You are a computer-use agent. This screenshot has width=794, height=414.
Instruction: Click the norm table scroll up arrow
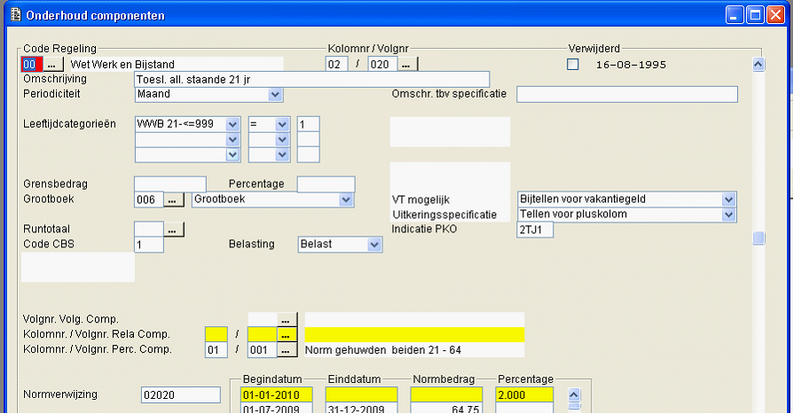point(574,394)
